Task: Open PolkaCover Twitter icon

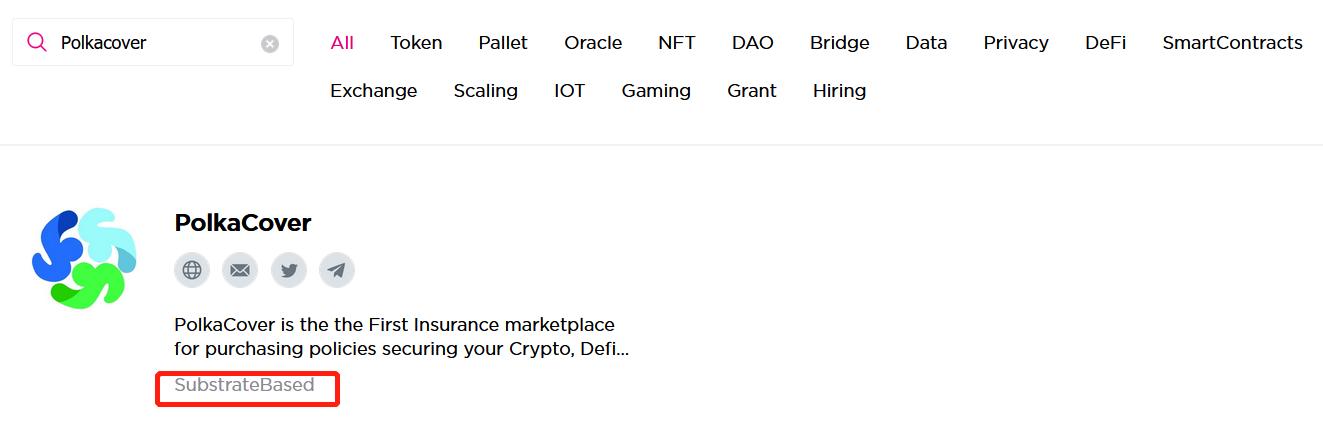Action: 289,270
